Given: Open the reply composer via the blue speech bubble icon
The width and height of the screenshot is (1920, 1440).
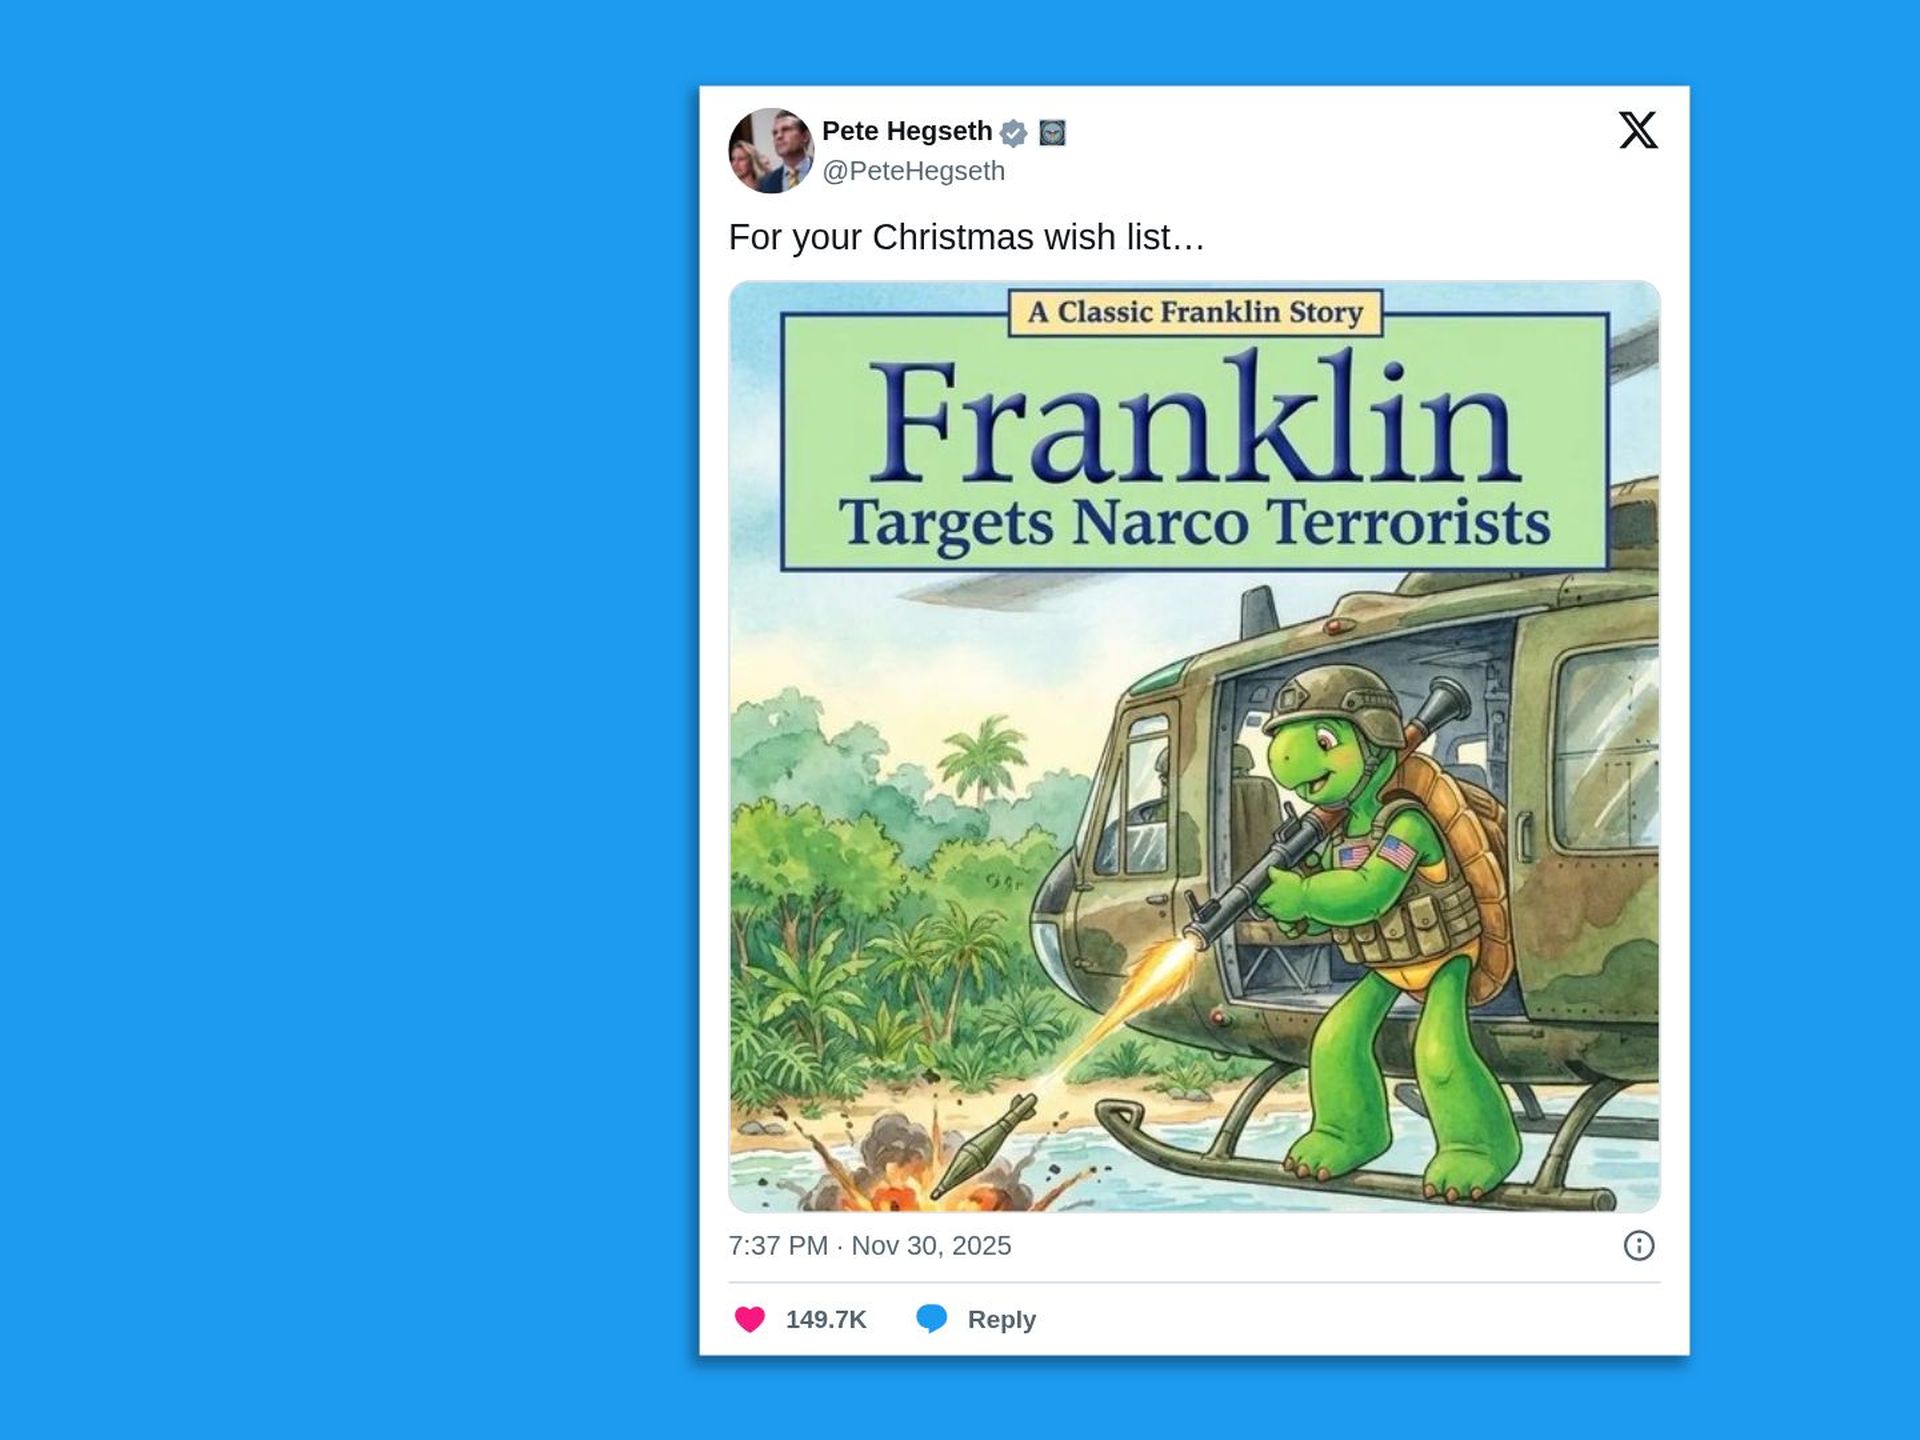Looking at the screenshot, I should click(x=931, y=1319).
